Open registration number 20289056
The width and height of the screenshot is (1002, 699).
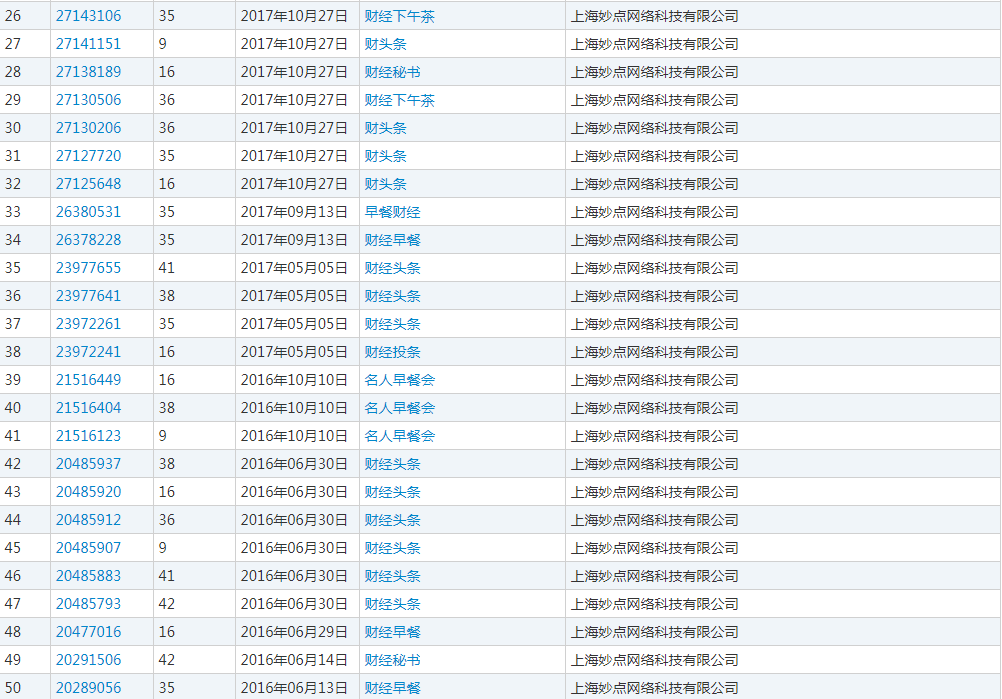(x=88, y=688)
